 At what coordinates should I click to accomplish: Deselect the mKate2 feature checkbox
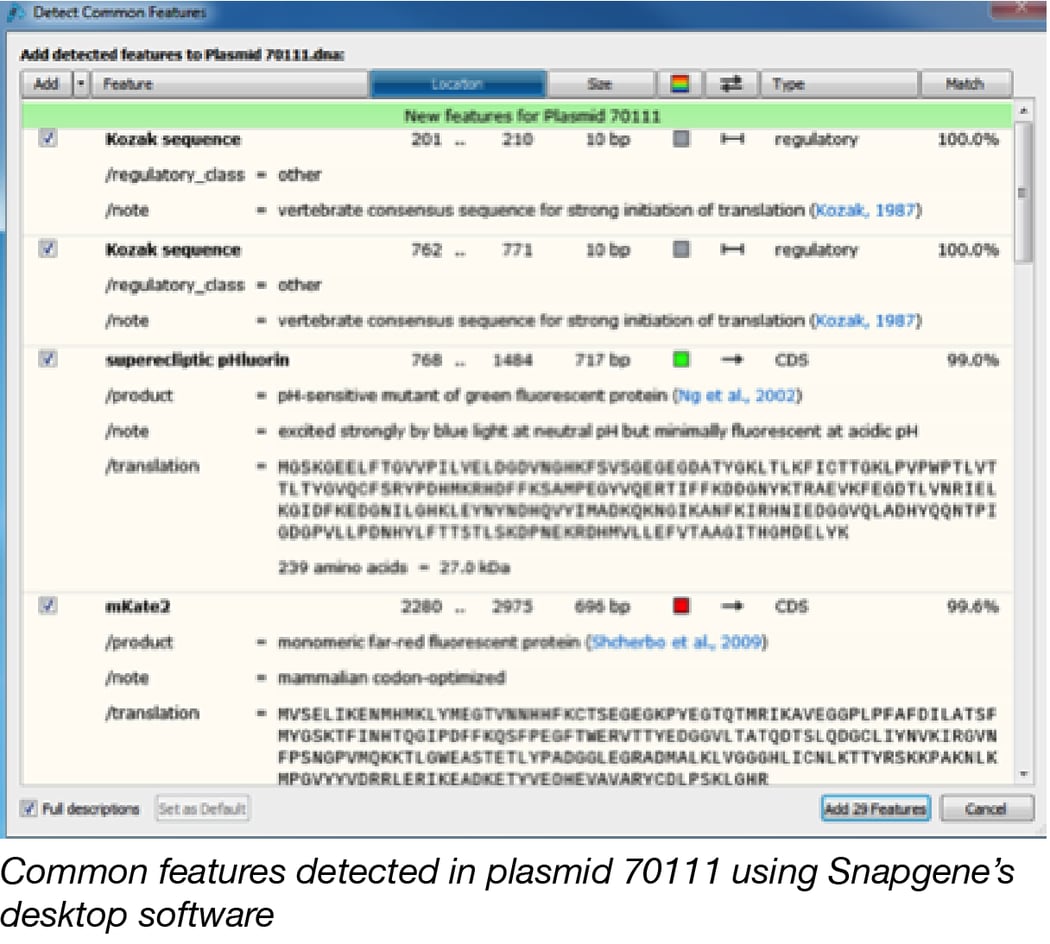pyautogui.click(x=47, y=605)
